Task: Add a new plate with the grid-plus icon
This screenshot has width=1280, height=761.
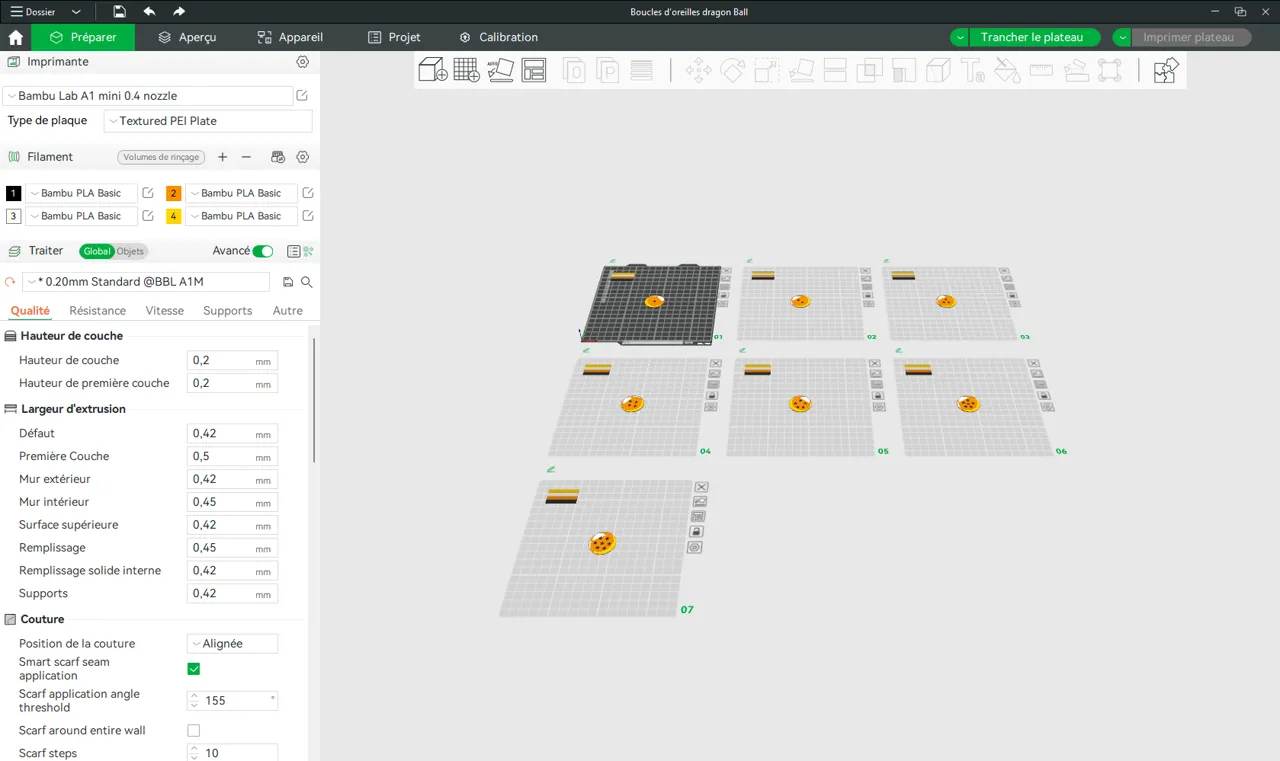Action: click(x=466, y=70)
